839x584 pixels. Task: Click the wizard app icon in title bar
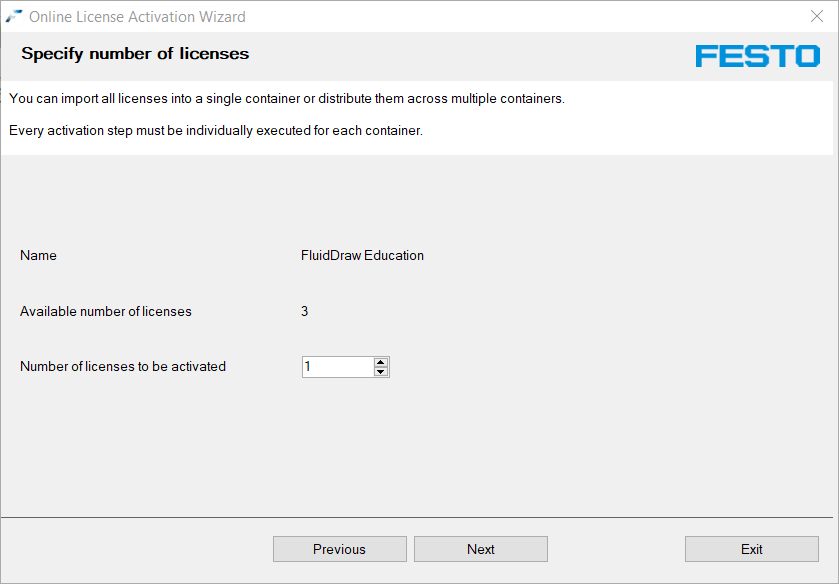coord(14,16)
